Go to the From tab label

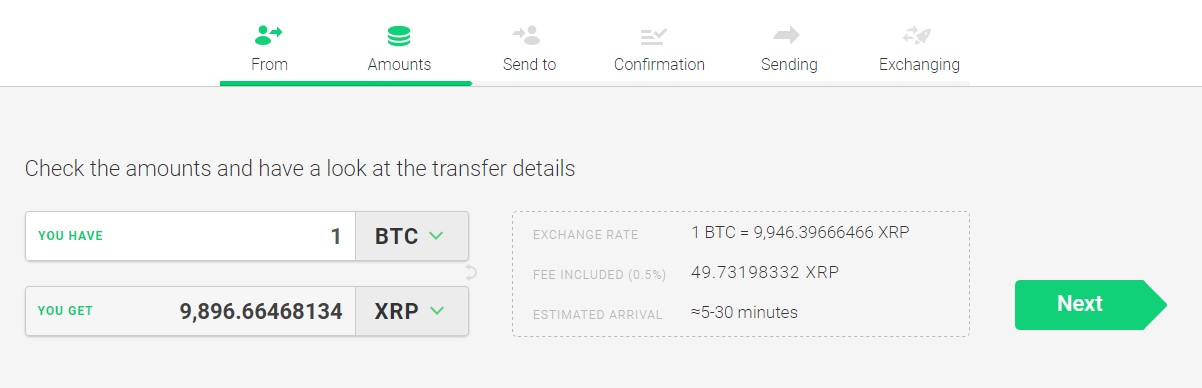[269, 64]
